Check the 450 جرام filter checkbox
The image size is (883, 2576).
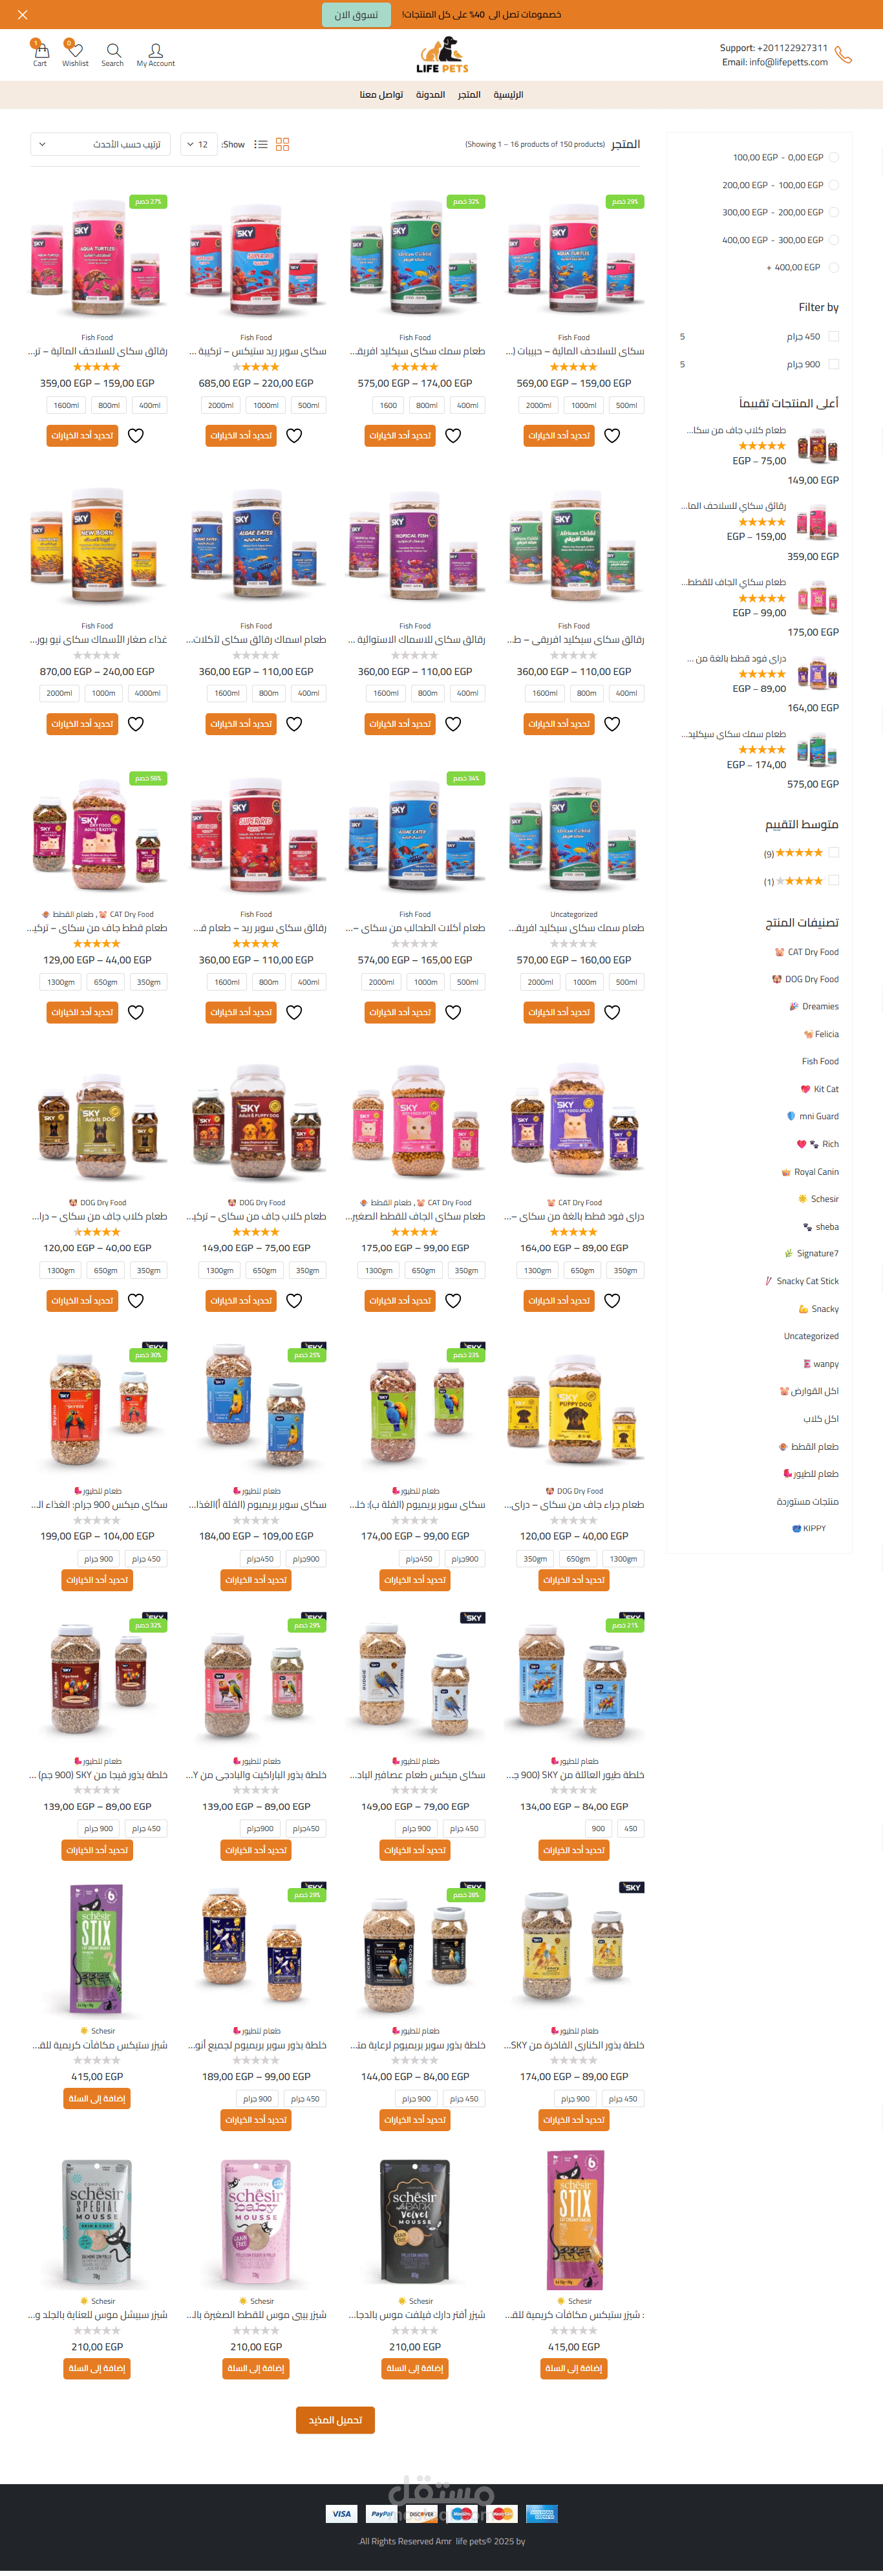tap(834, 336)
